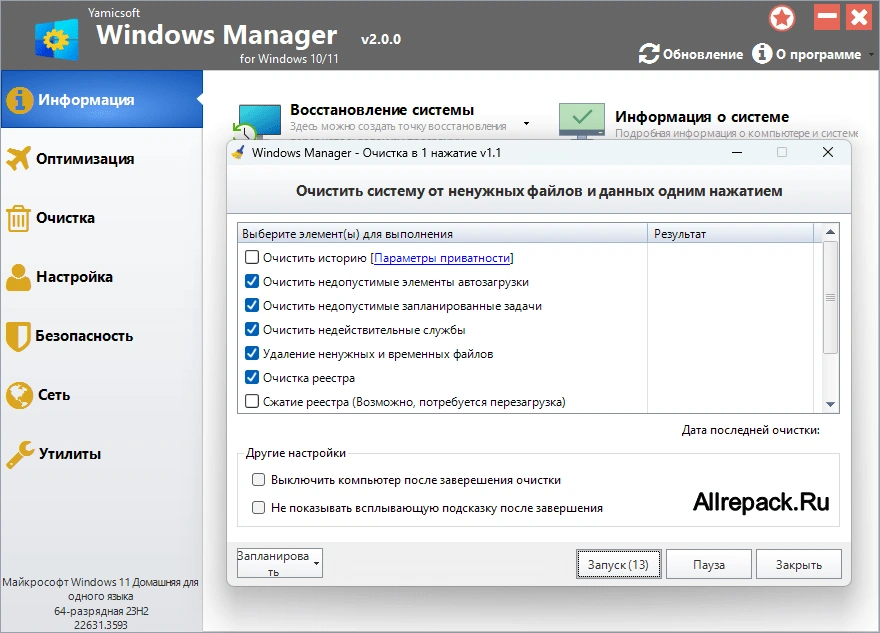Click the Запланировать button label
The height and width of the screenshot is (633, 880).
(x=273, y=563)
